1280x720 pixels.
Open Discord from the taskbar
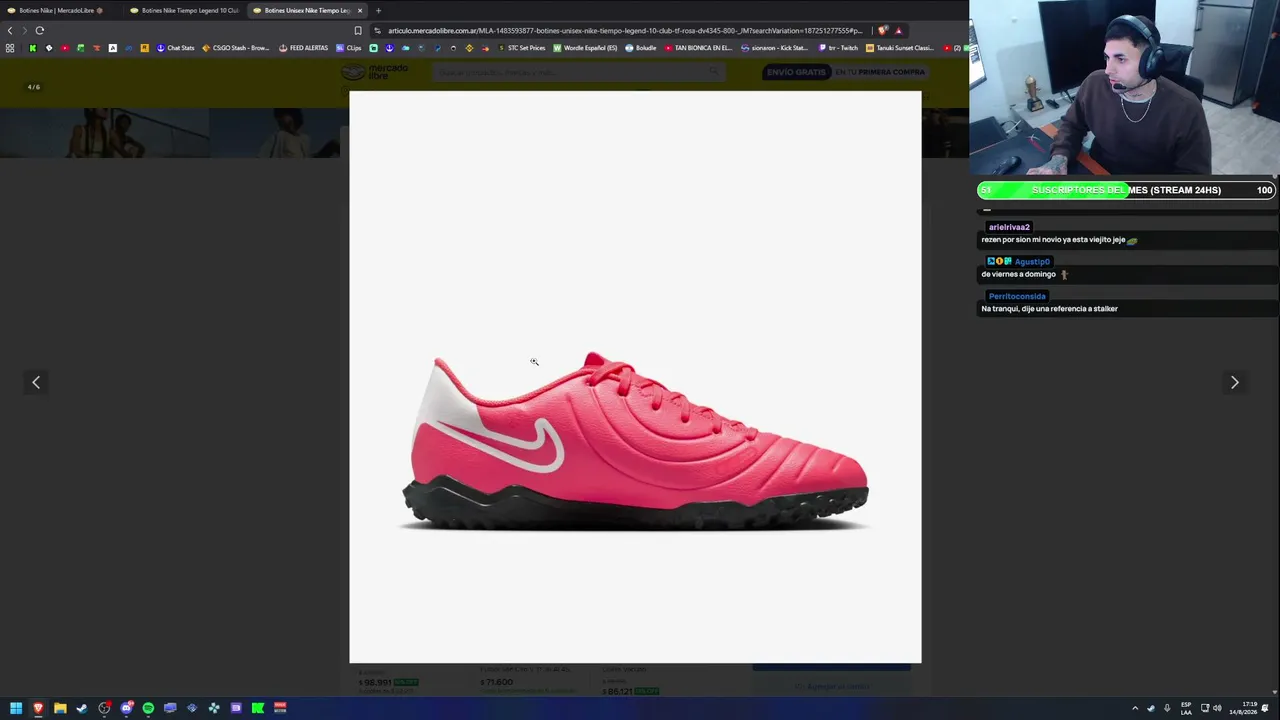pos(126,708)
